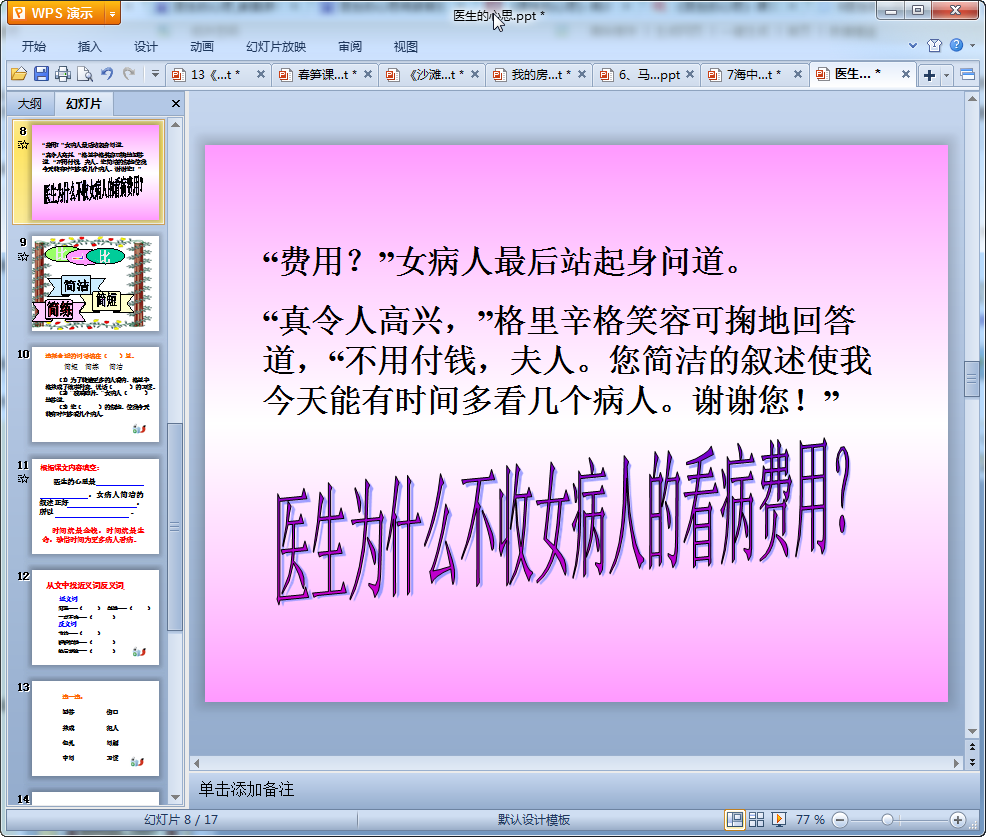
Task: Open the 动画 menu tab
Action: click(x=202, y=47)
